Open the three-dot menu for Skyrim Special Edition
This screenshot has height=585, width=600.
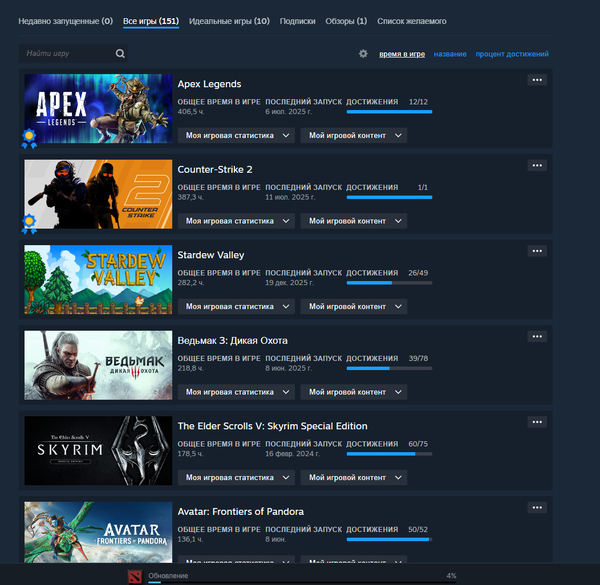tap(537, 422)
